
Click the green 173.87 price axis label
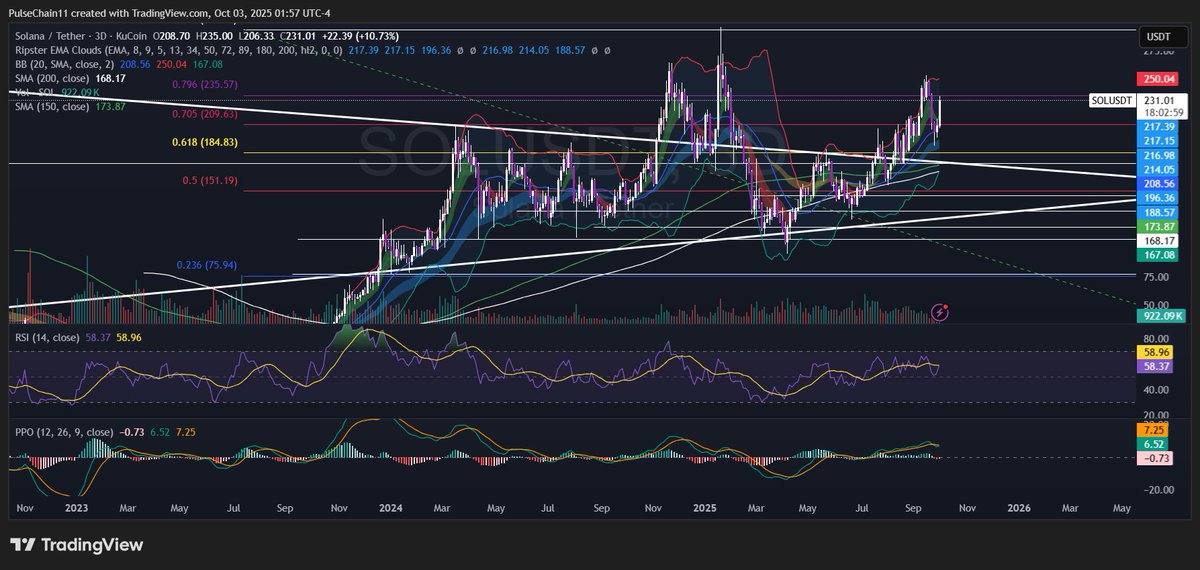pos(1158,227)
